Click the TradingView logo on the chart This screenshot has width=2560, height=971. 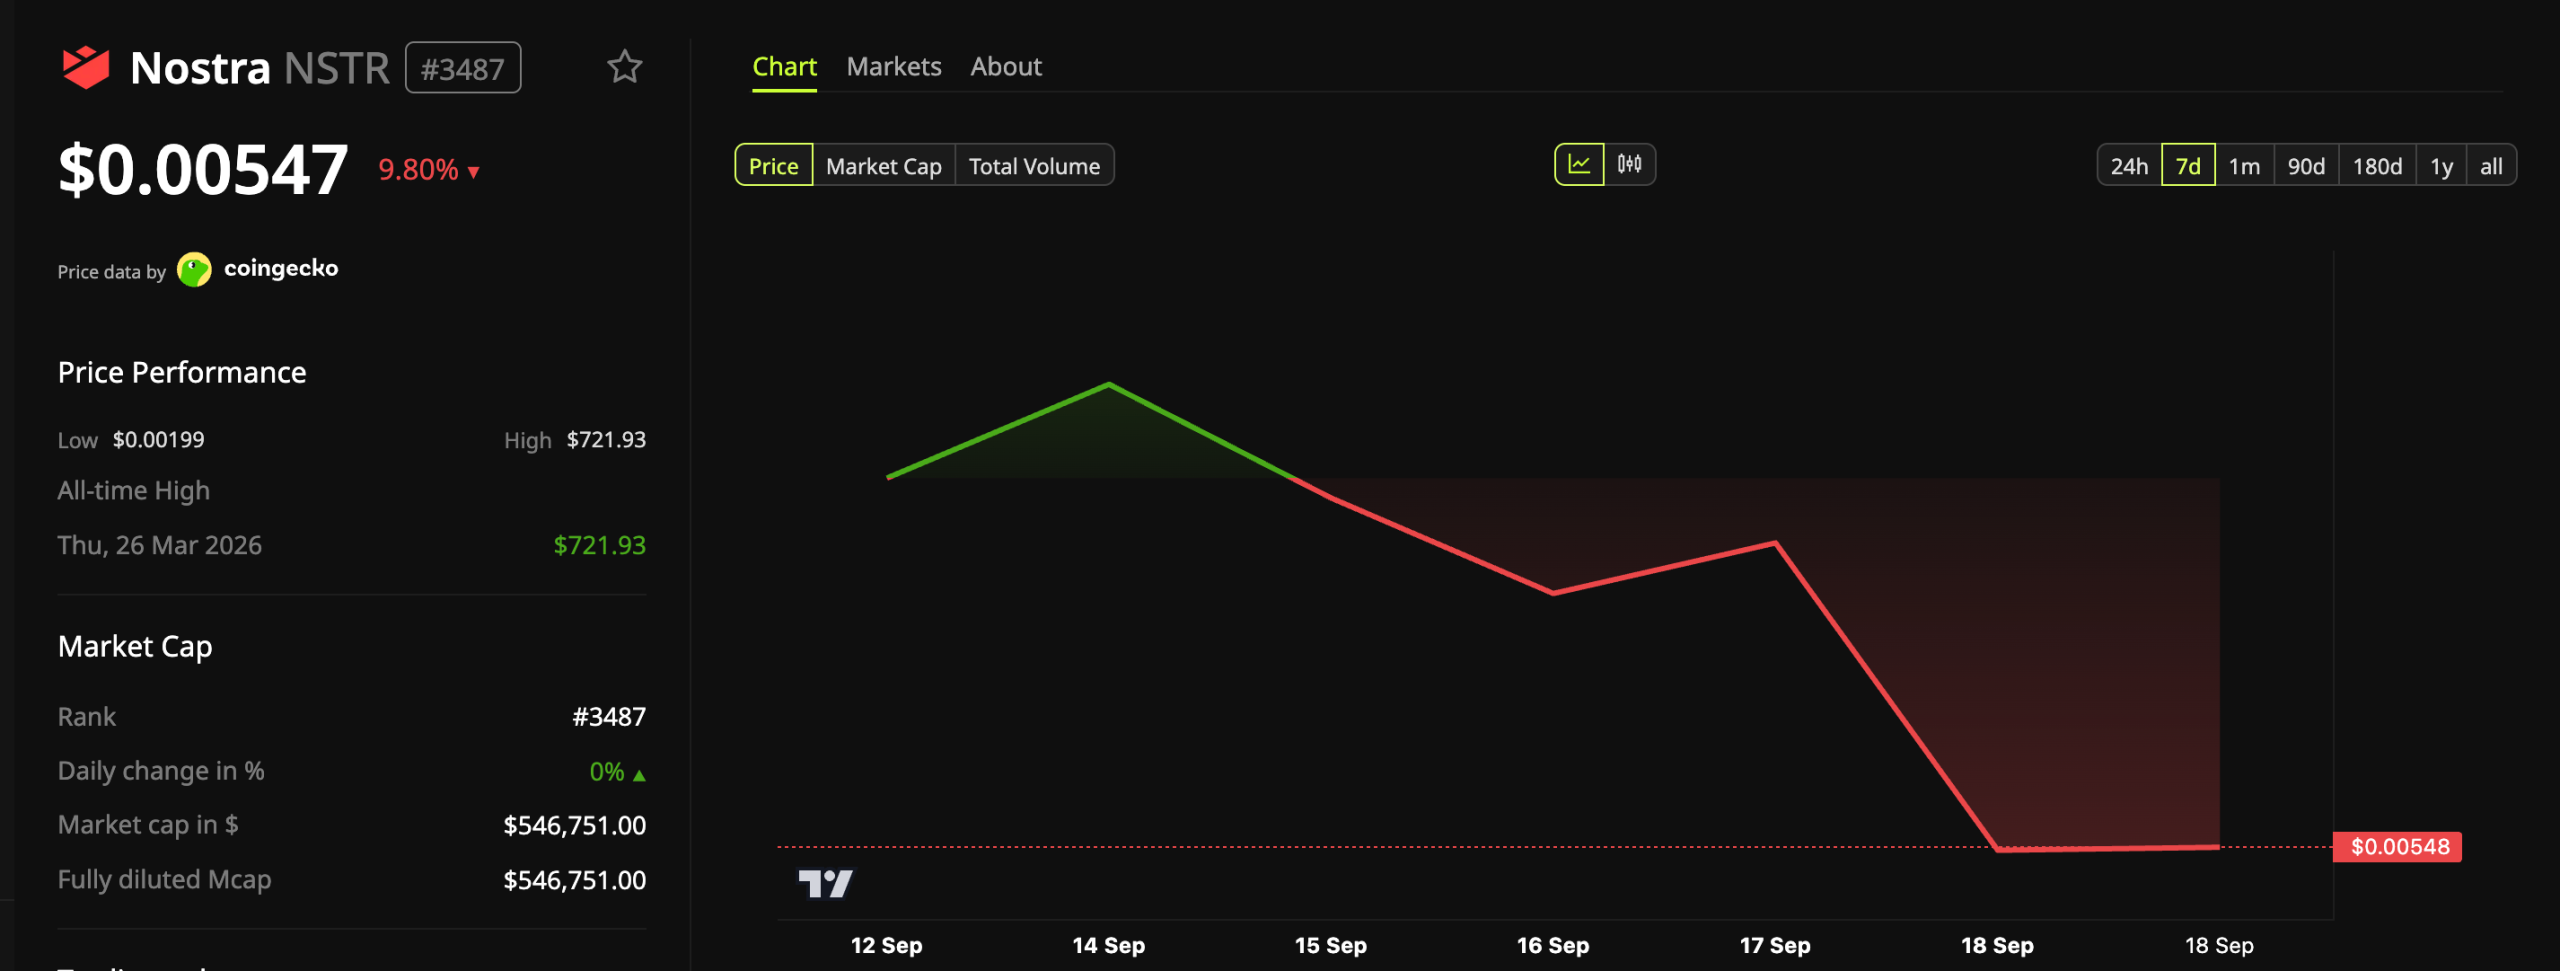point(825,884)
